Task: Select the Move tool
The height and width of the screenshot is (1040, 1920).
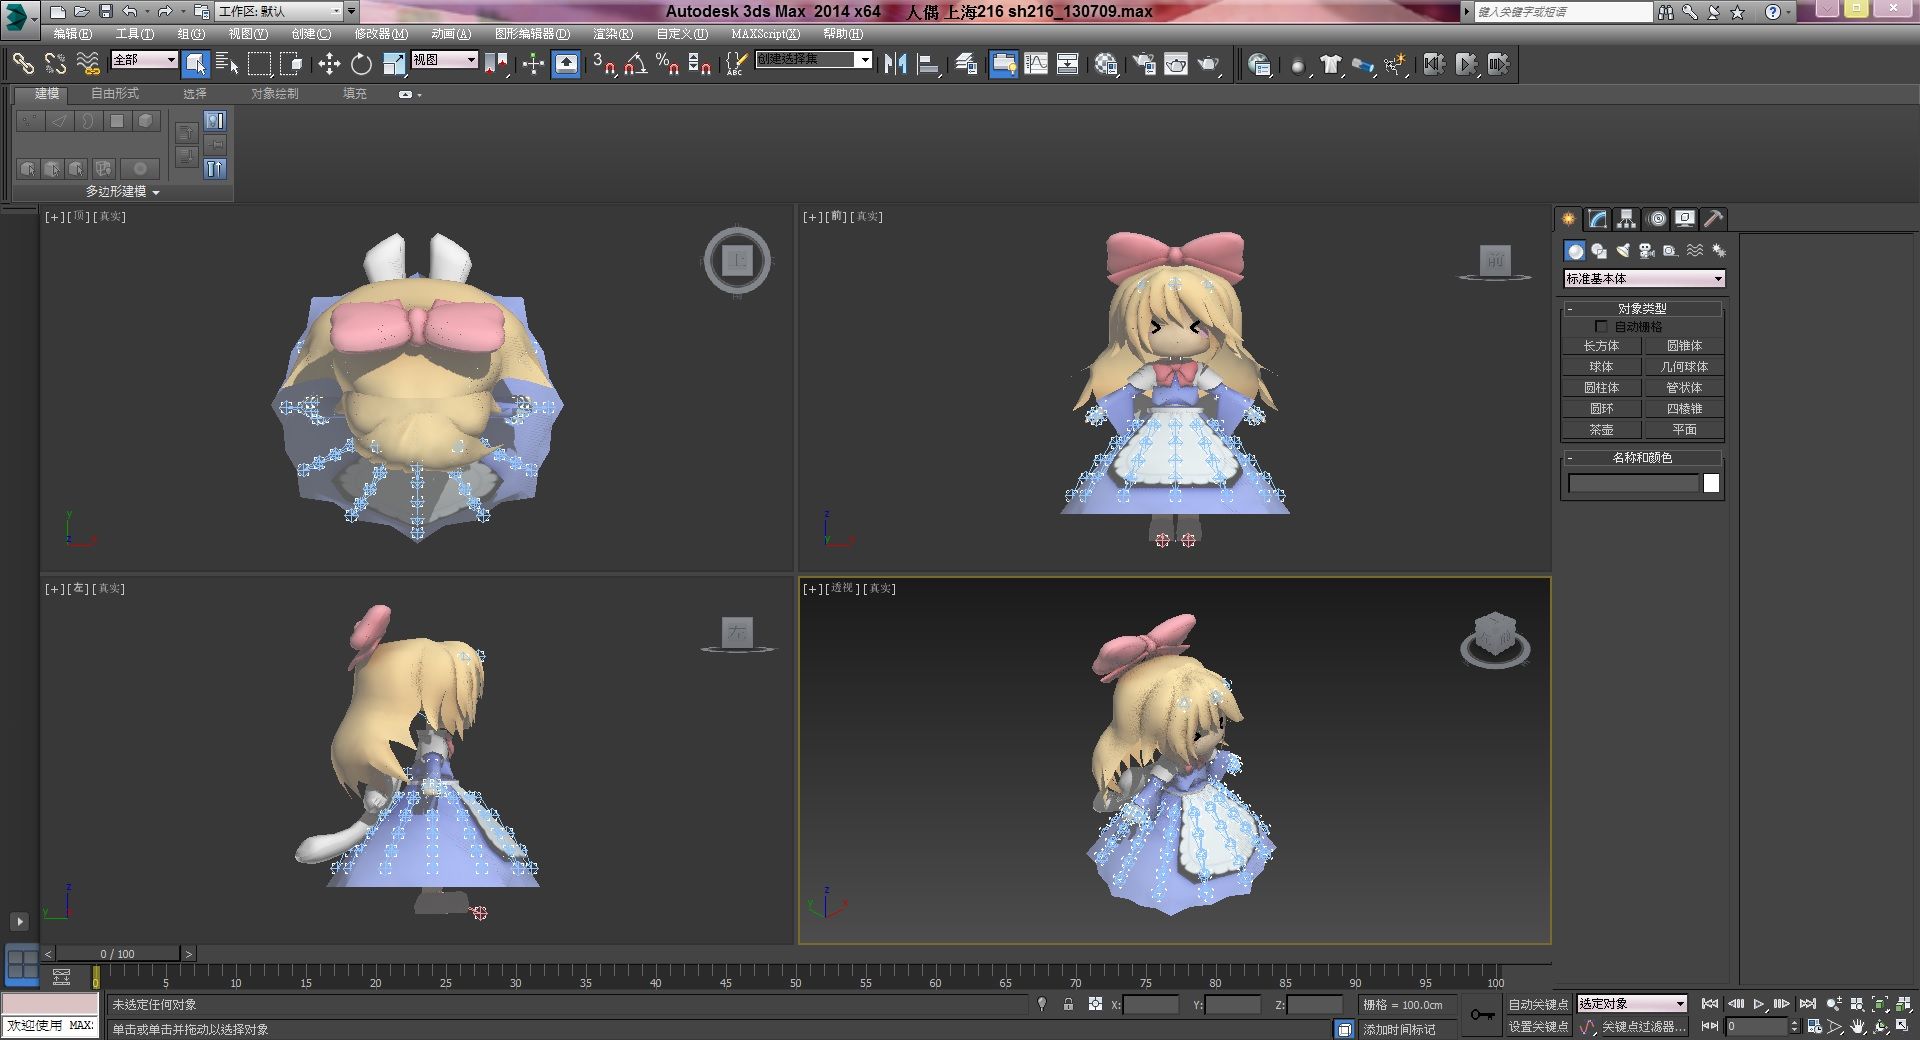Action: (x=329, y=64)
